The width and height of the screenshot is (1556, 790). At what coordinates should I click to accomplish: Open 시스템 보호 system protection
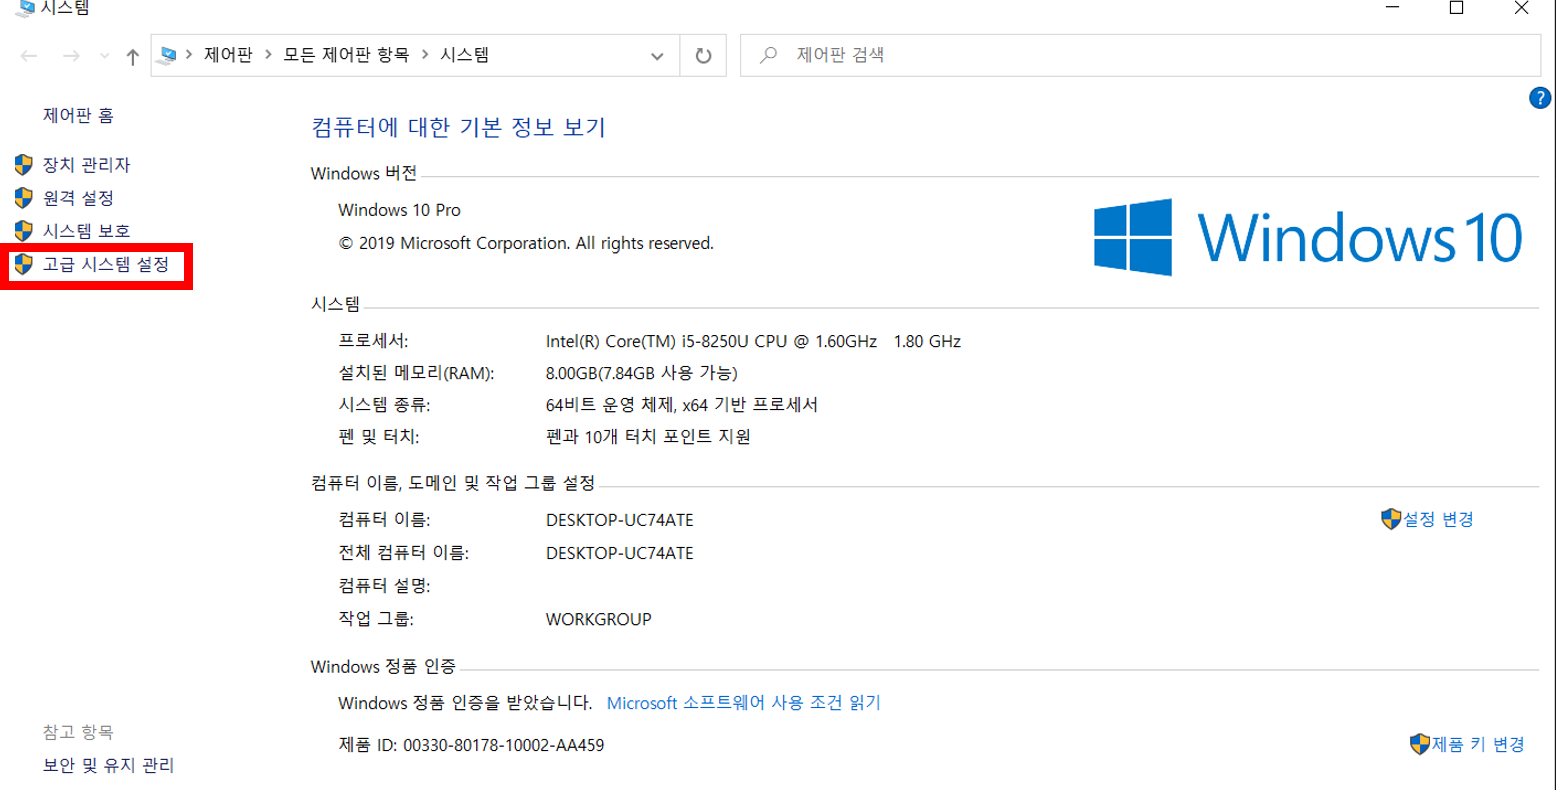[86, 231]
